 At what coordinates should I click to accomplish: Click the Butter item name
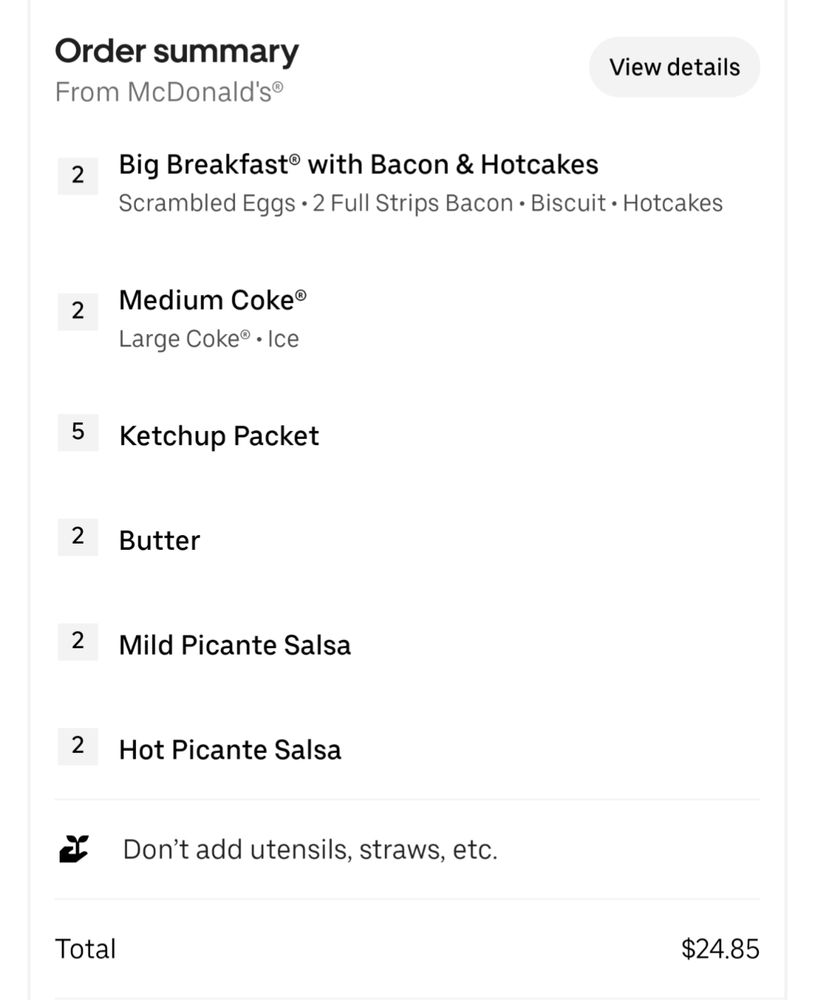point(159,541)
